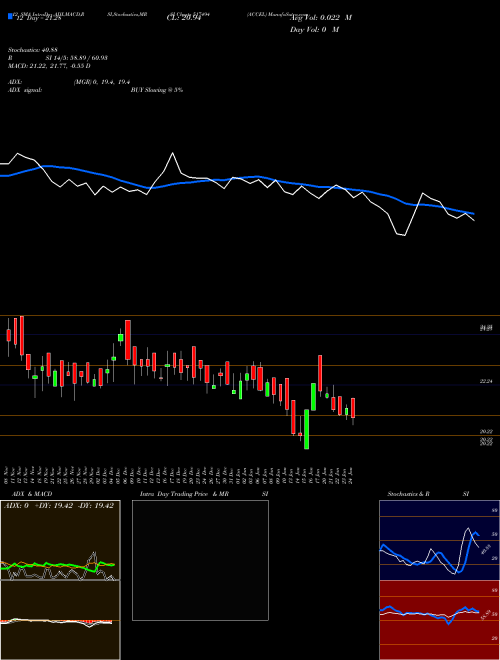Click the 'Day Vol: 0 M' readout
Image resolution: width=500 pixels, height=660 pixels.
(x=314, y=29)
